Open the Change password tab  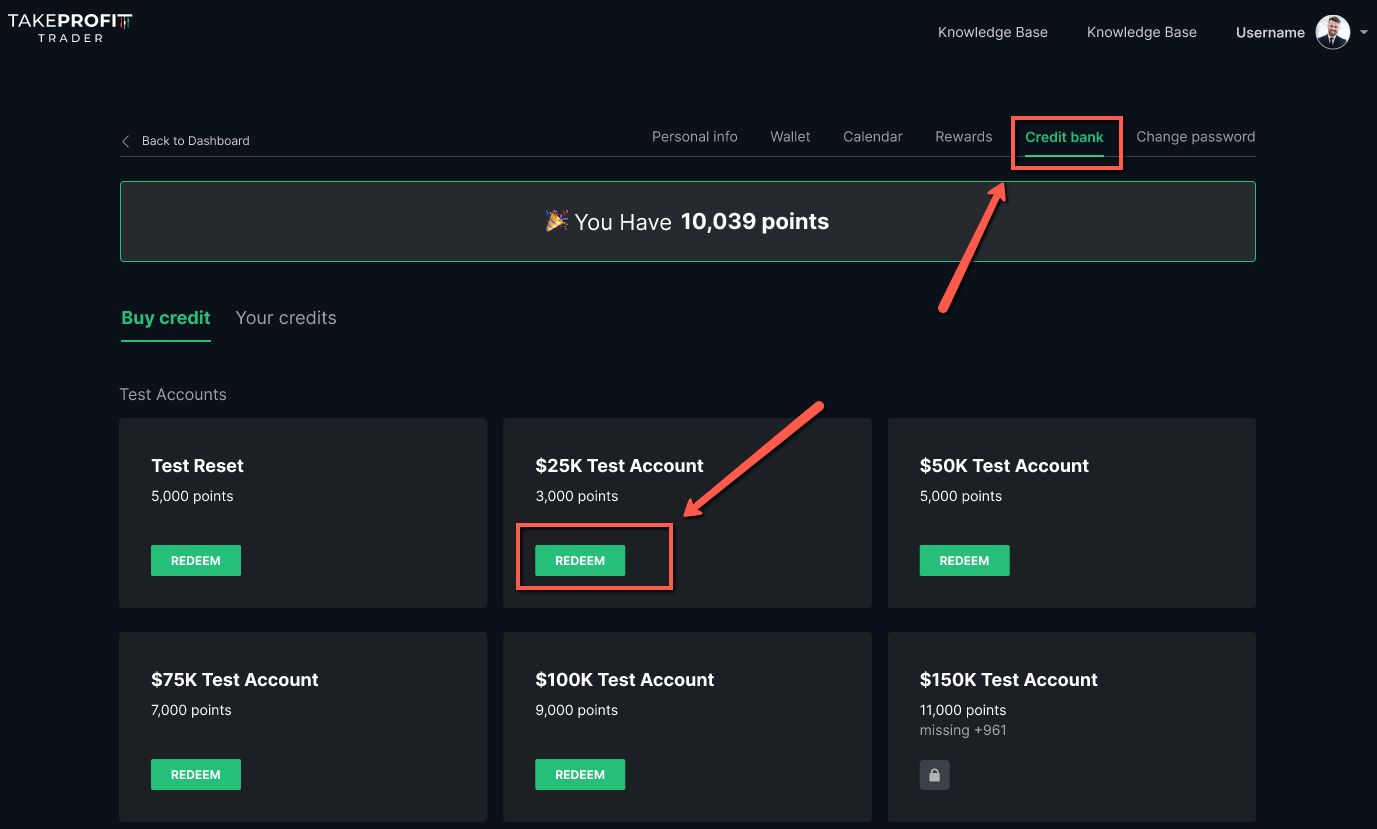1195,137
